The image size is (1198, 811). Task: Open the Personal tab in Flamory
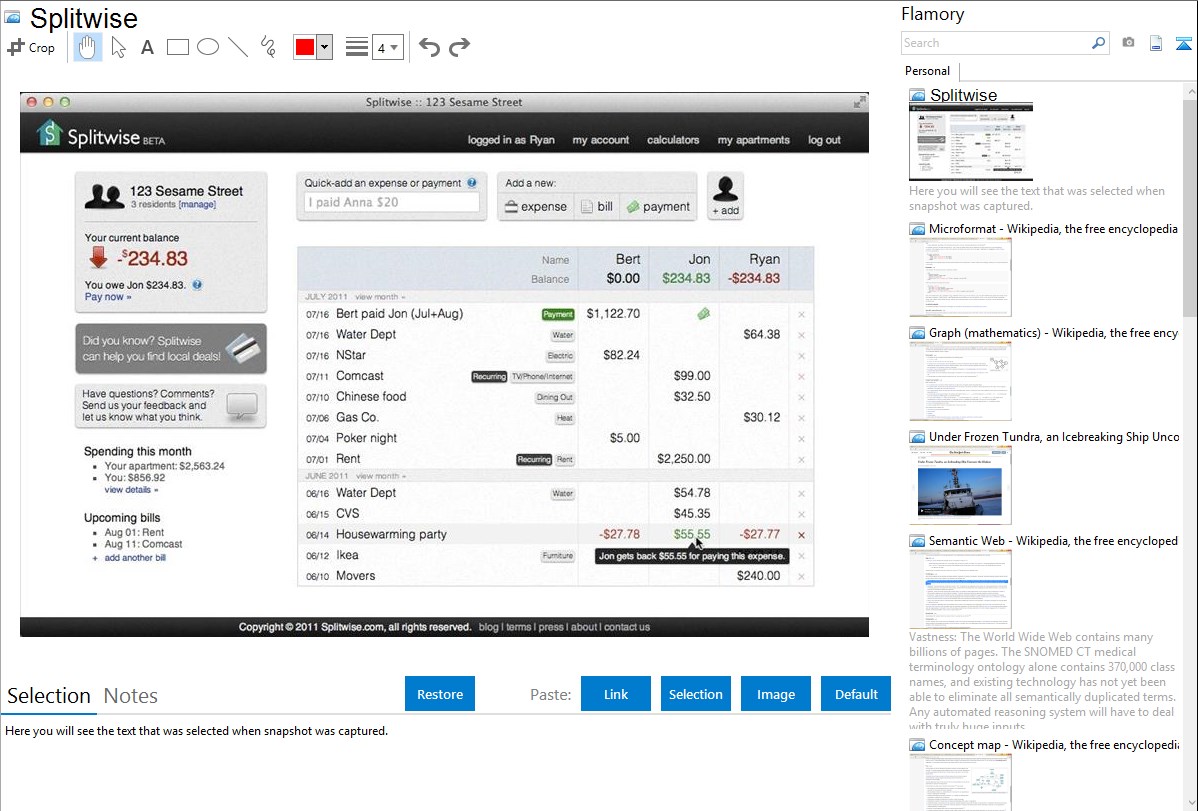(927, 71)
